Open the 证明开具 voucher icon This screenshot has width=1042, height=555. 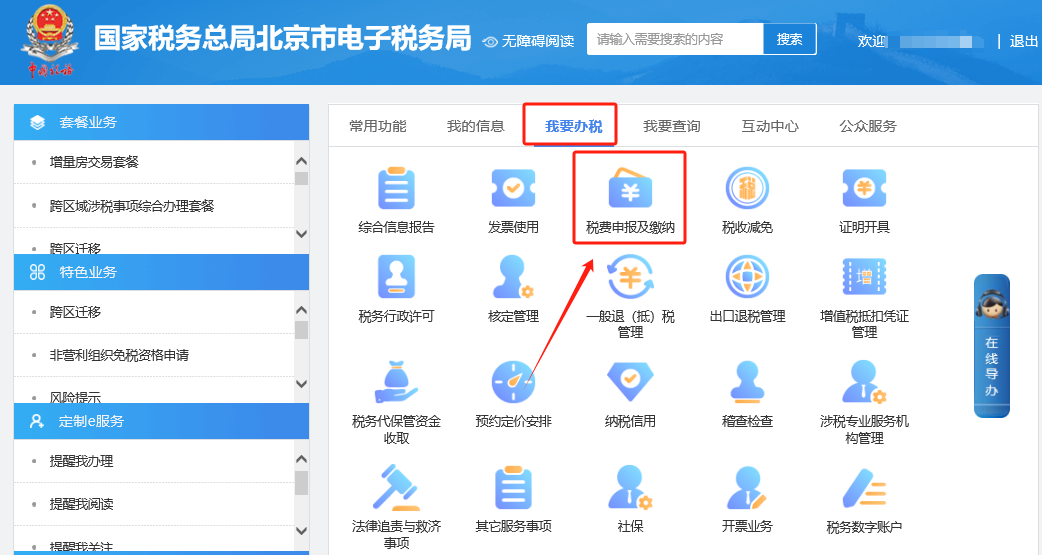click(x=864, y=188)
